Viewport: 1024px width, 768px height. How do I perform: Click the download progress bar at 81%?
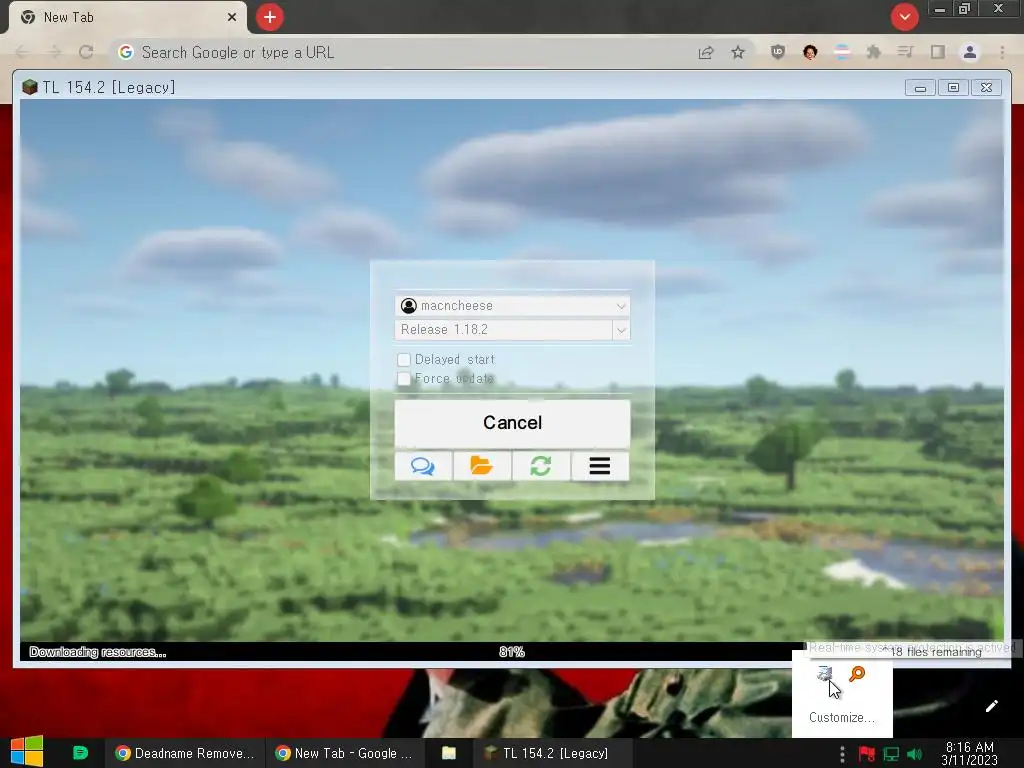point(512,652)
